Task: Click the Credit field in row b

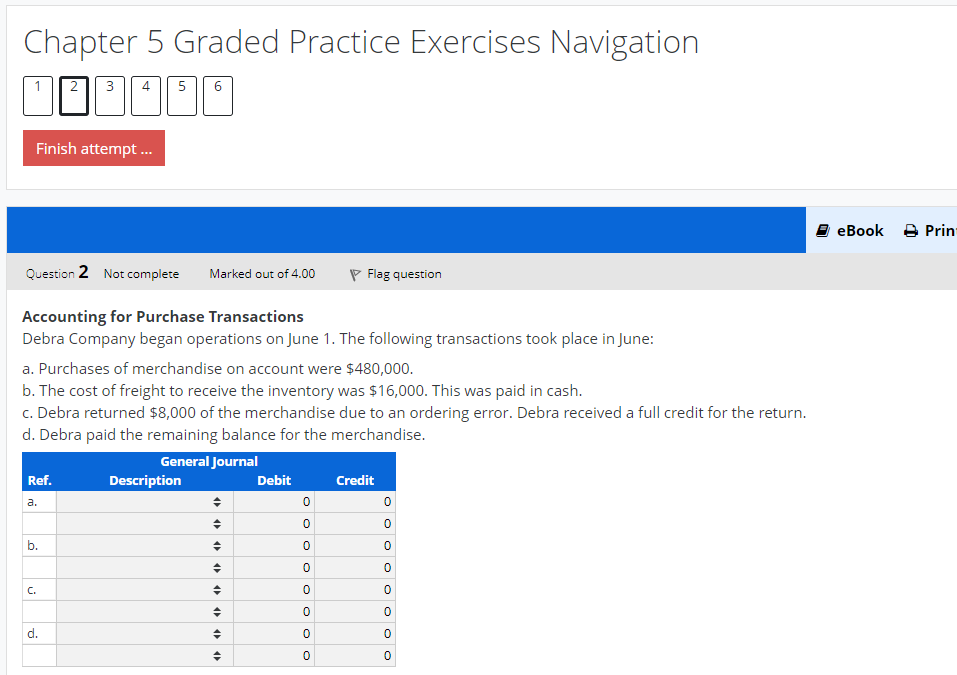Action: tap(355, 545)
